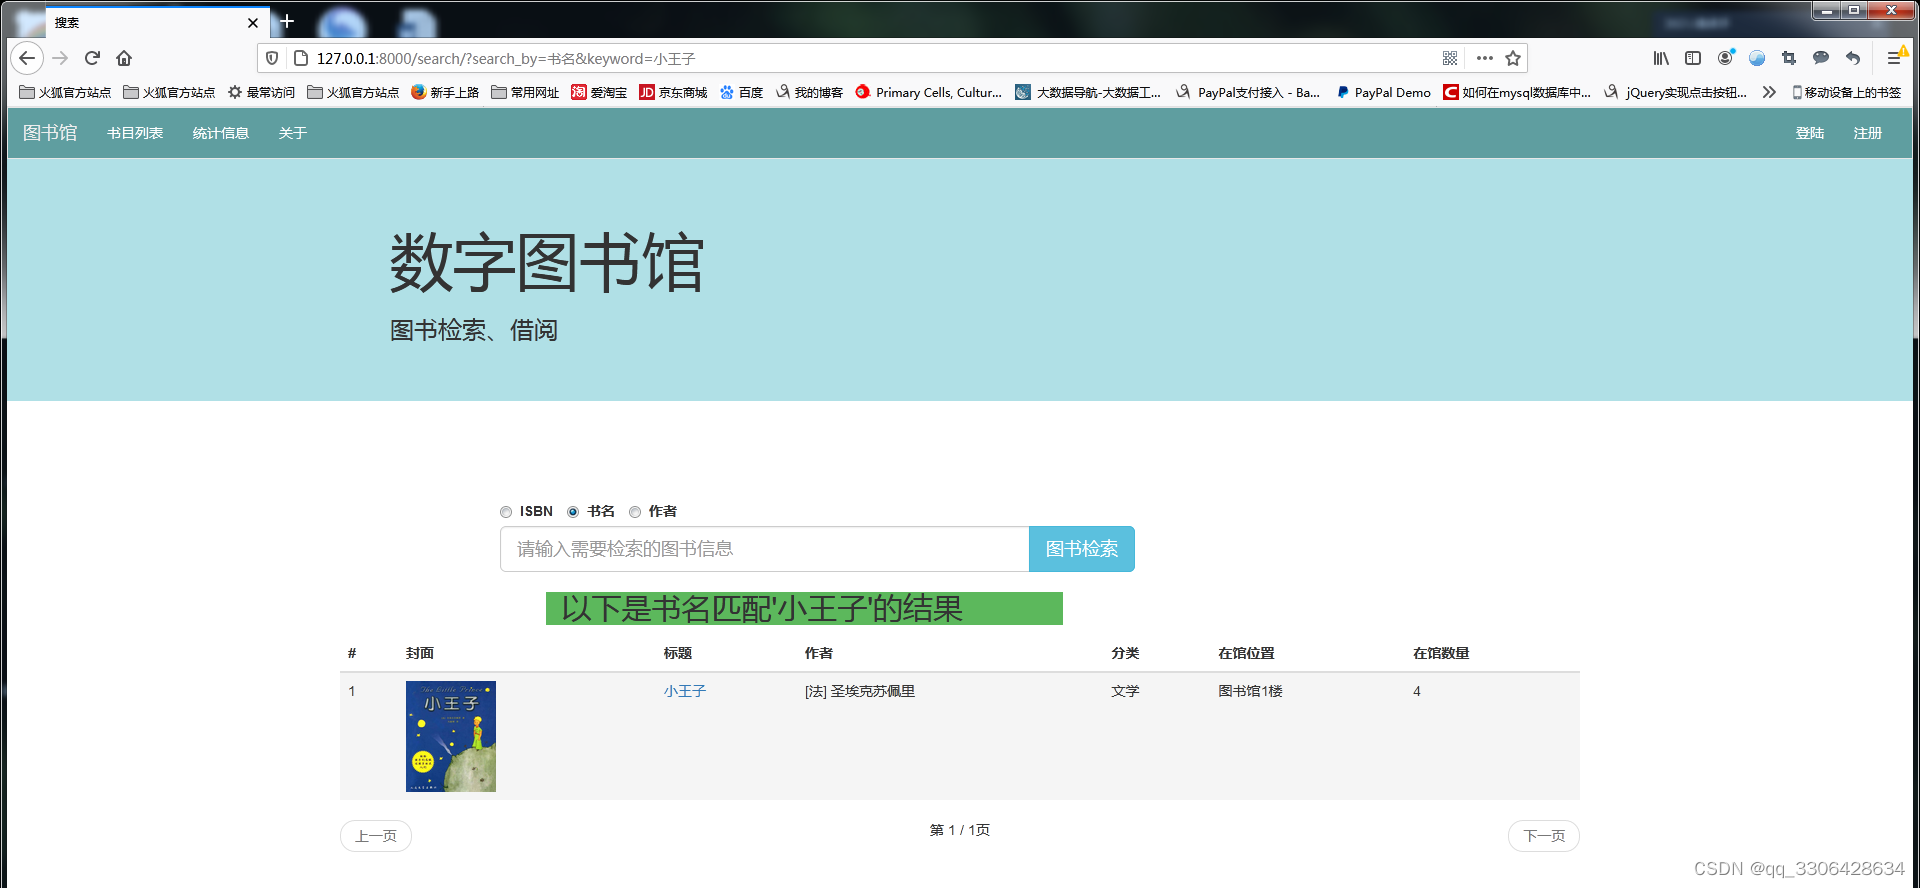Open the browser home page
1920x888 pixels.
point(124,58)
